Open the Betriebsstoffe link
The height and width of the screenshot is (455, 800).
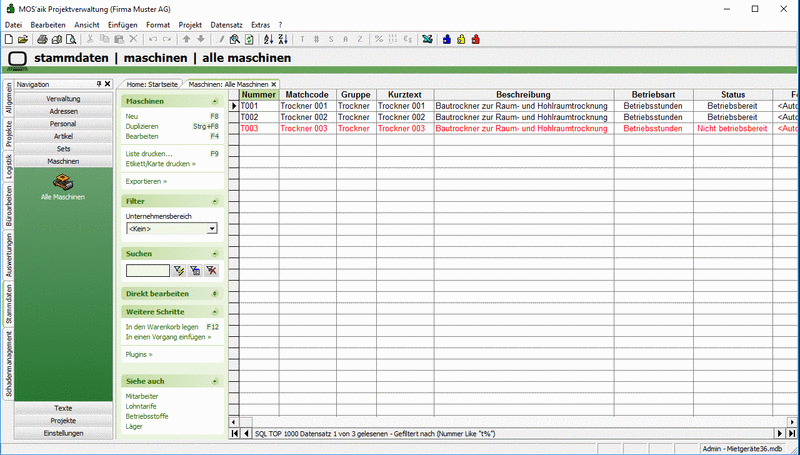pyautogui.click(x=146, y=416)
